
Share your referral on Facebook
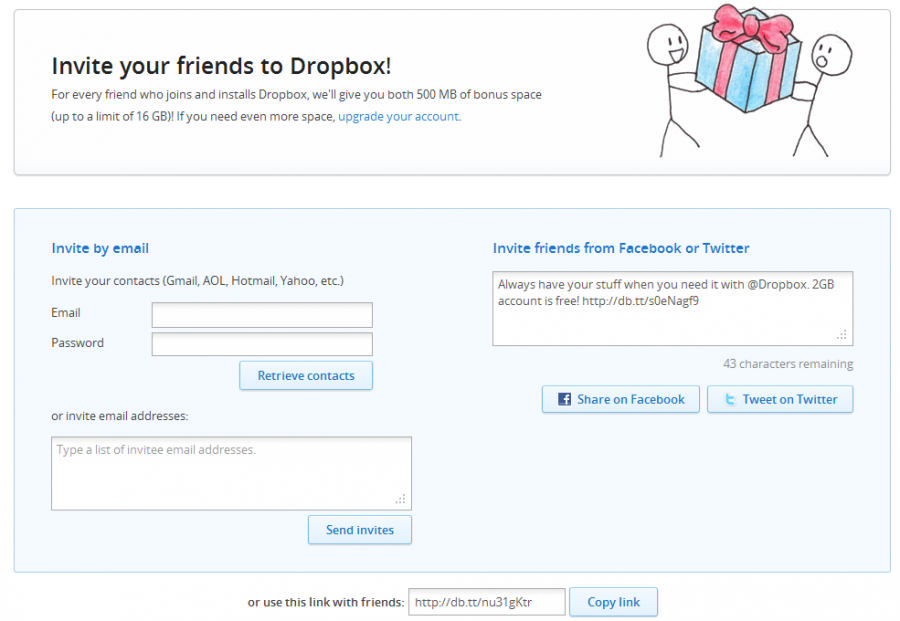coord(620,398)
